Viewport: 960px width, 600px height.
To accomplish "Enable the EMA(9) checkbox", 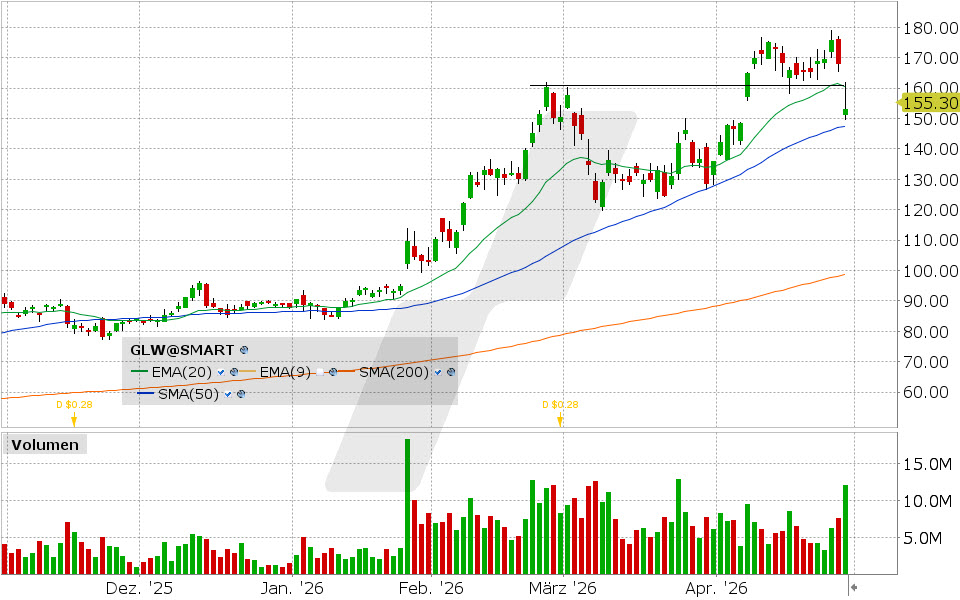I will pyautogui.click(x=317, y=372).
